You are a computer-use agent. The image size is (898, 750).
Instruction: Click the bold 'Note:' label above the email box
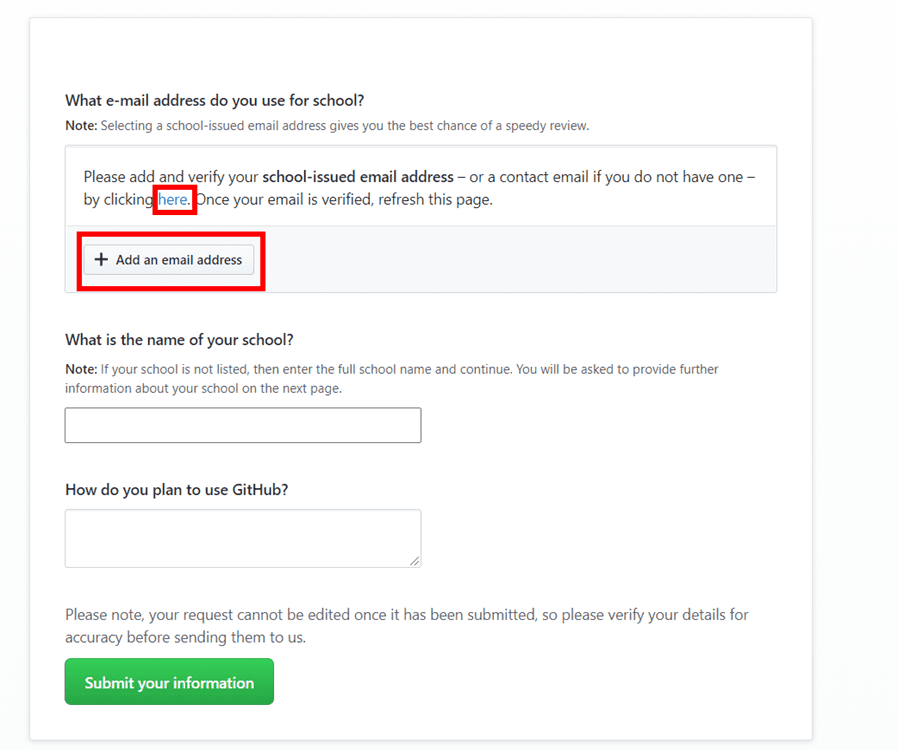pos(81,126)
